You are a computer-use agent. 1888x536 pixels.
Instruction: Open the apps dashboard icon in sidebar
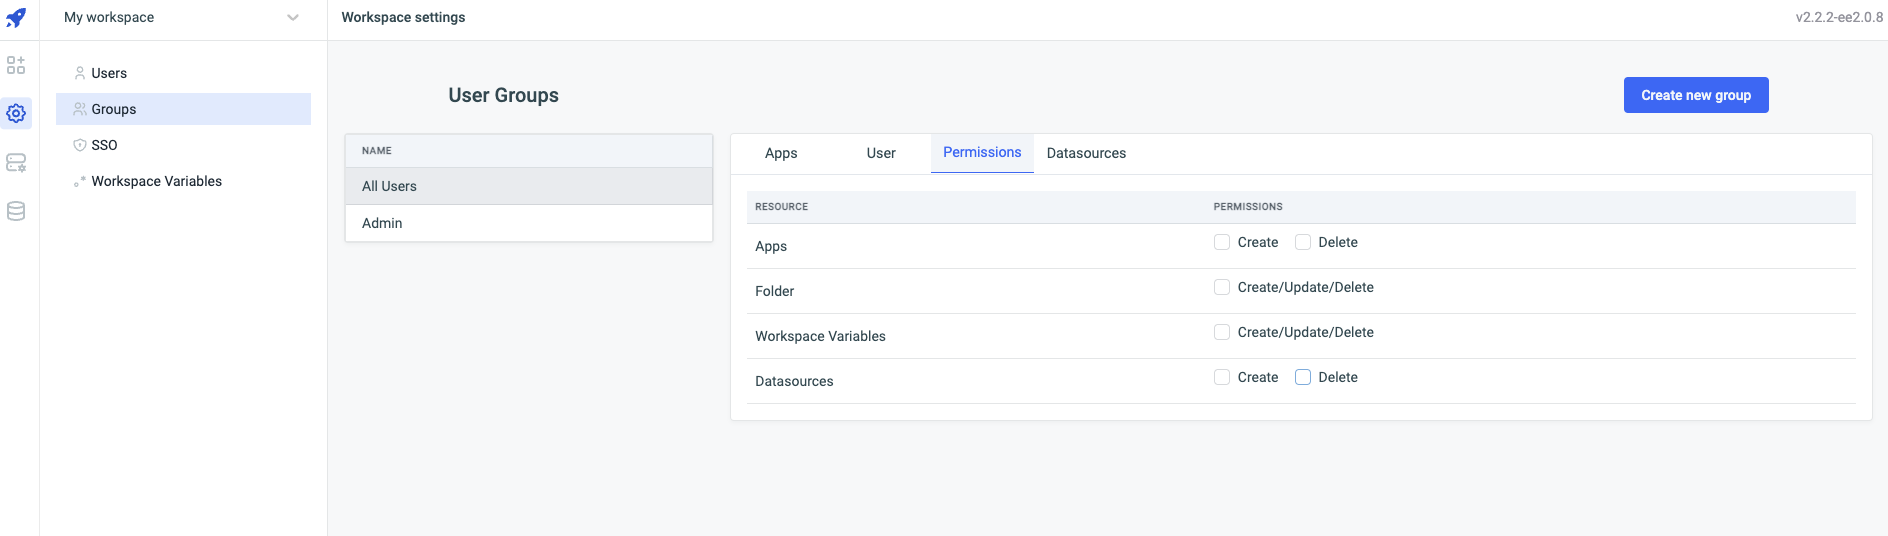(x=16, y=65)
